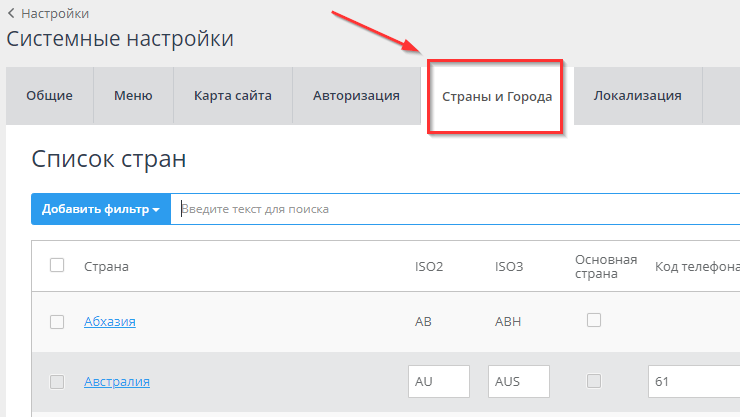Image resolution: width=740 pixels, height=417 pixels.
Task: Click the Страна column header
Action: 106,266
